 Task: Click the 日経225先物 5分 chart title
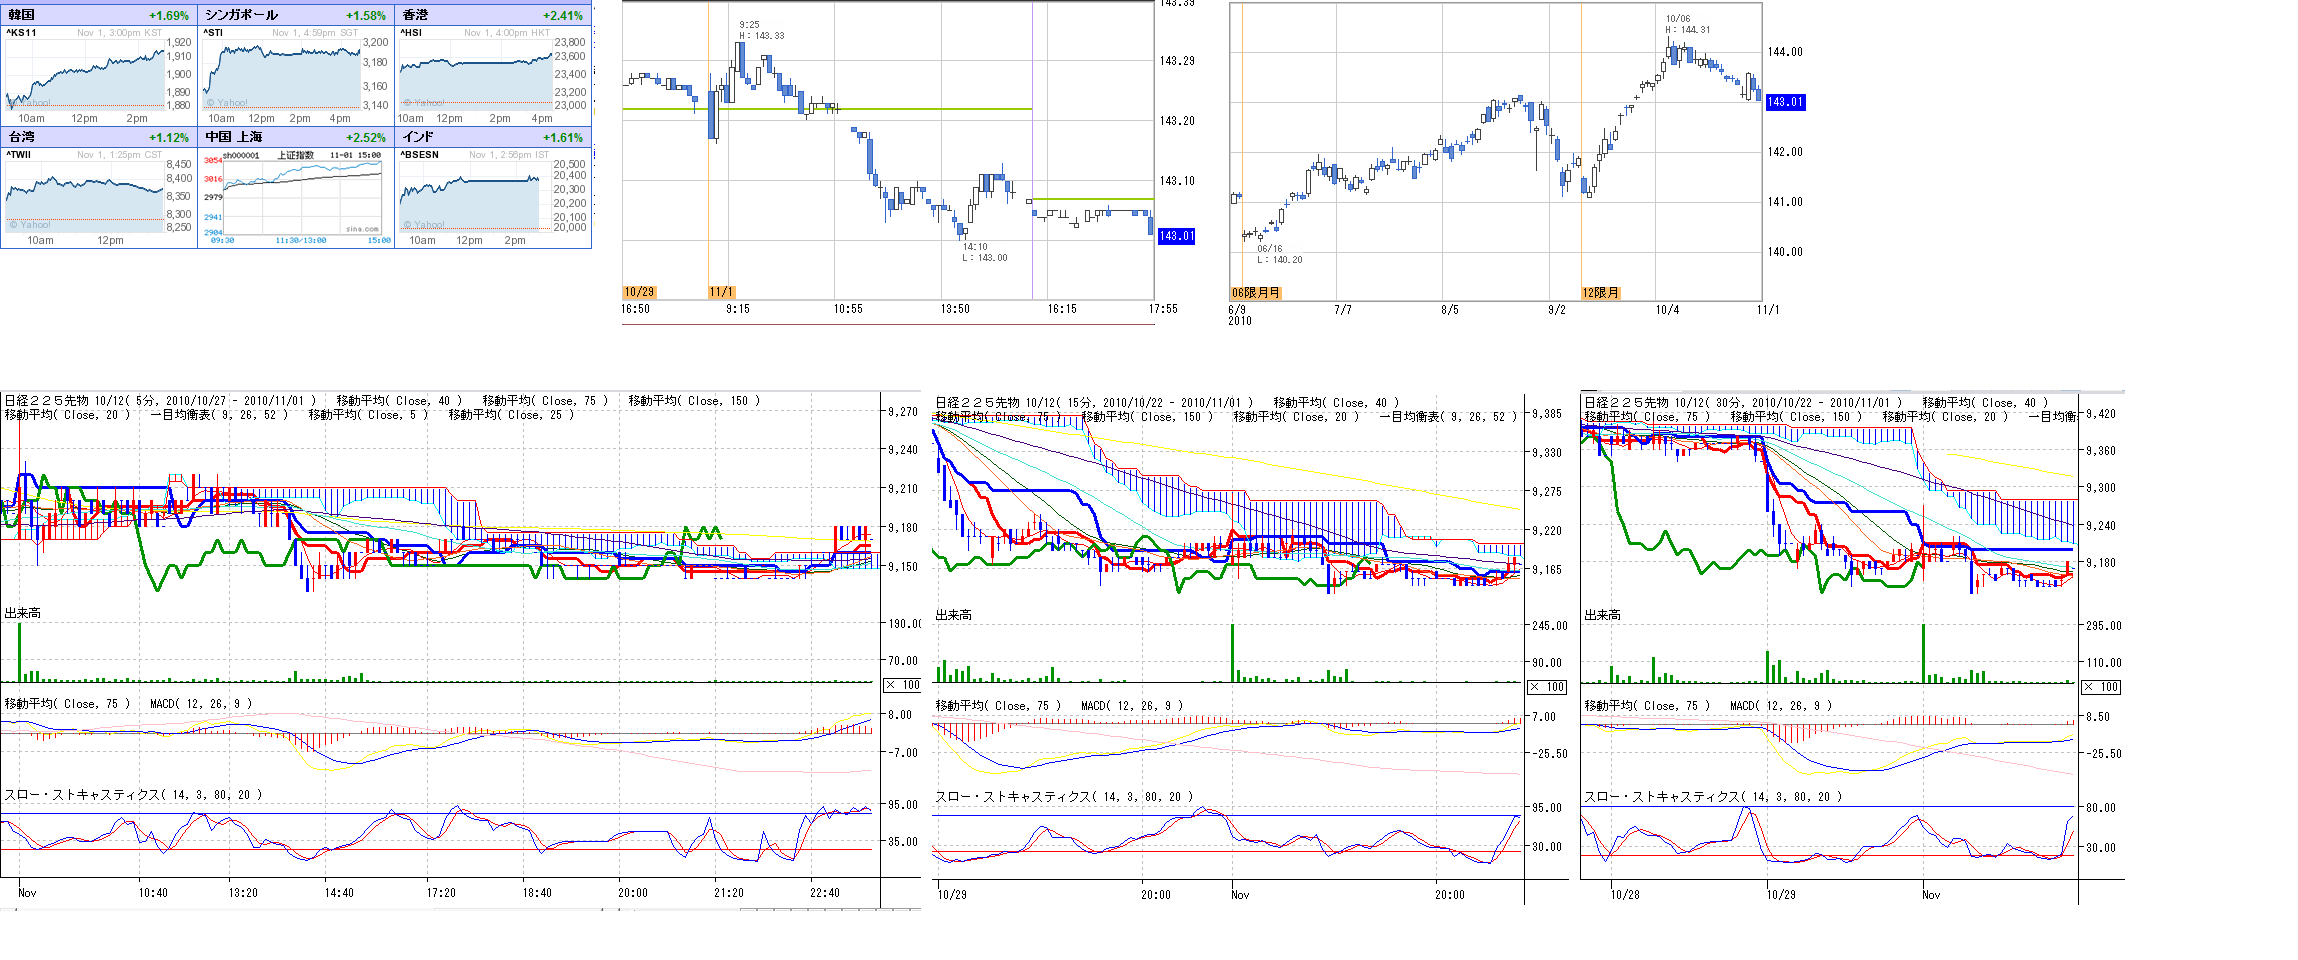pos(160,401)
